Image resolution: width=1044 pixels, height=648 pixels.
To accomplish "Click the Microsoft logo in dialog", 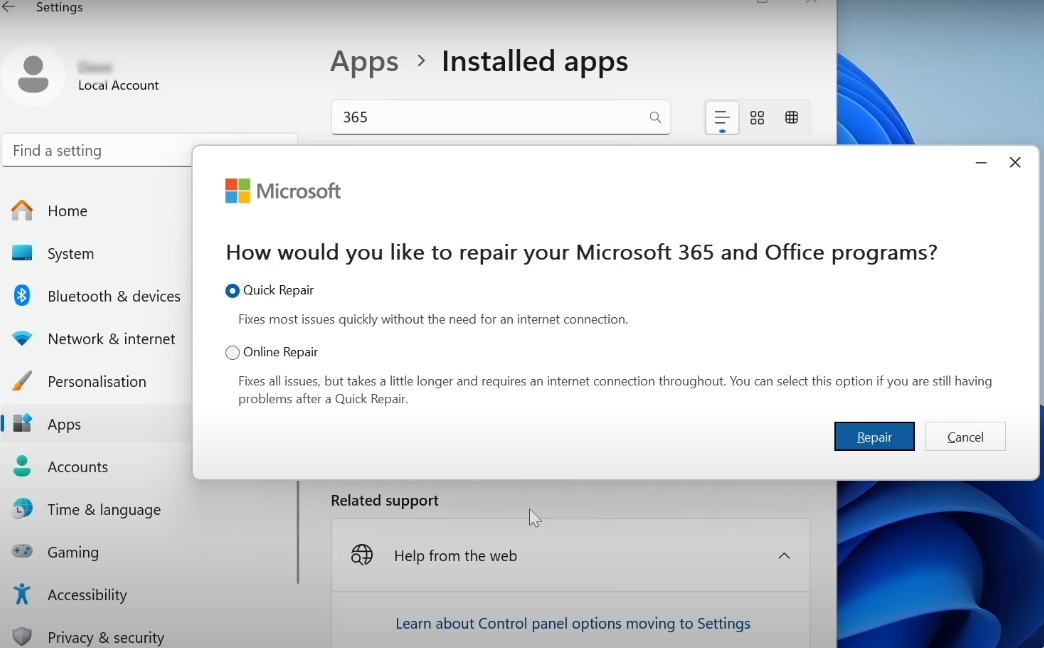I will [x=283, y=191].
